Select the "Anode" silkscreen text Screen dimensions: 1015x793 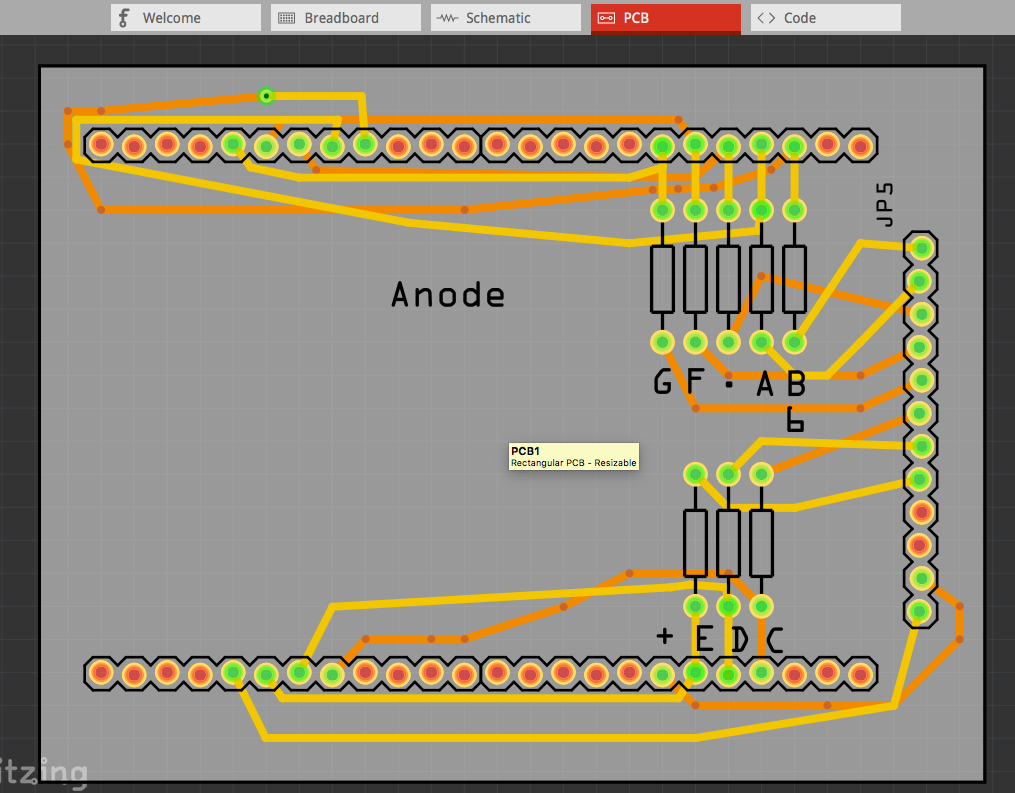[x=448, y=295]
